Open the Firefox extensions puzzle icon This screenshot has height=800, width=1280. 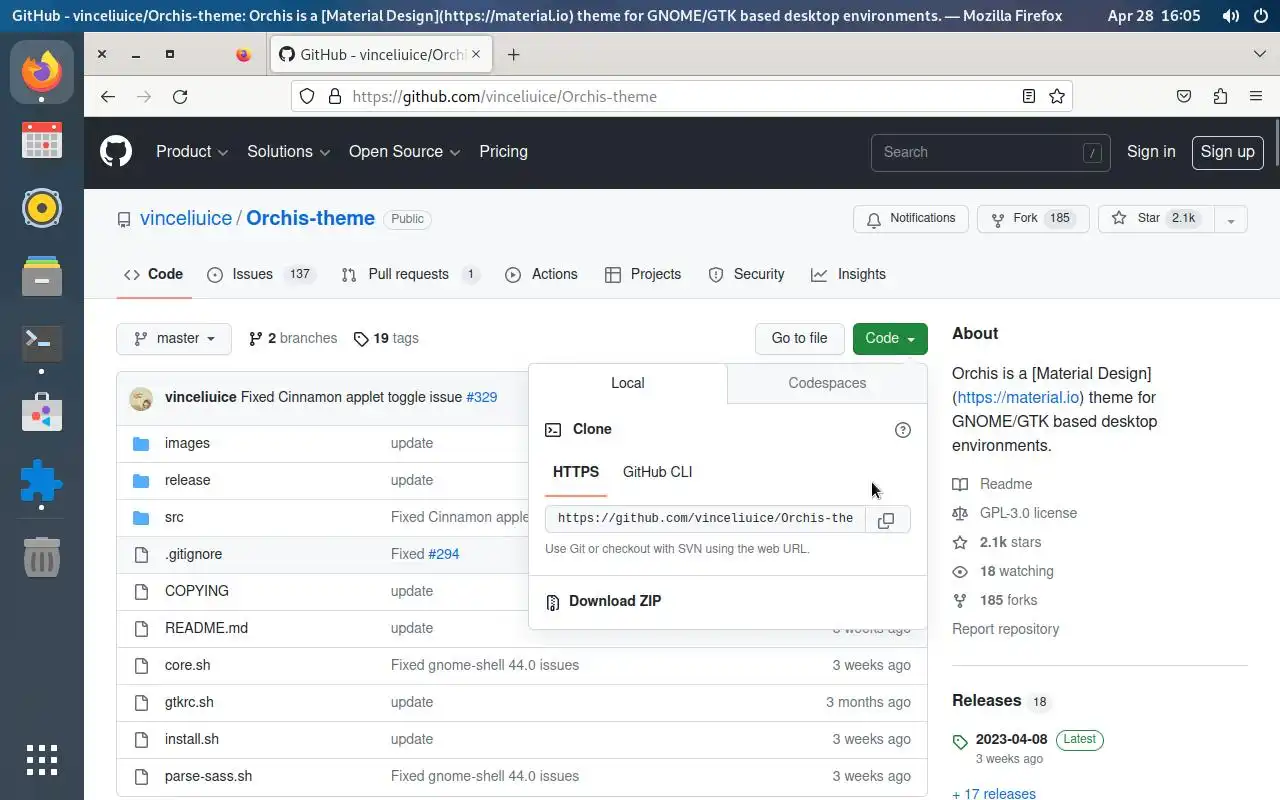click(1220, 97)
